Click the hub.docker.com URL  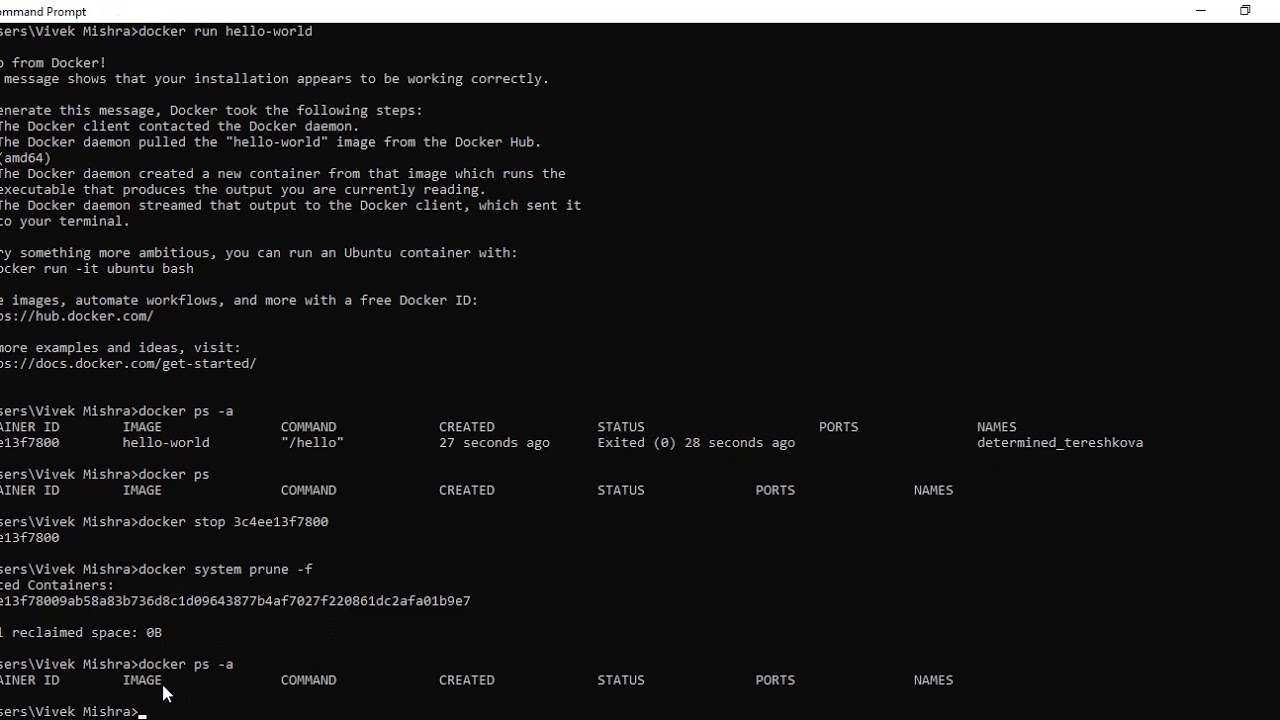tap(76, 316)
